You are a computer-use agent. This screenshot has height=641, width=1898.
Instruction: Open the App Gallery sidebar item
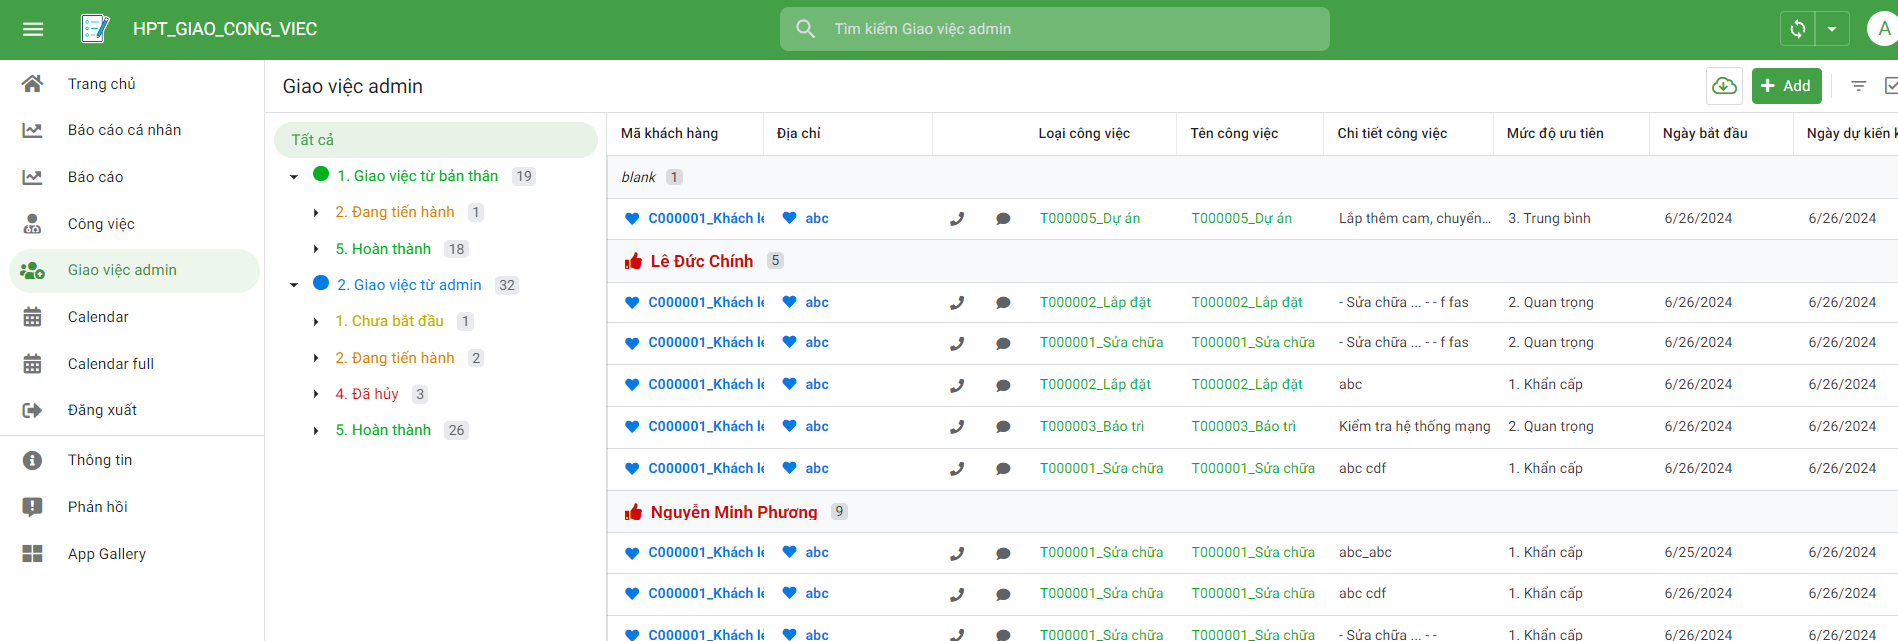coord(106,554)
